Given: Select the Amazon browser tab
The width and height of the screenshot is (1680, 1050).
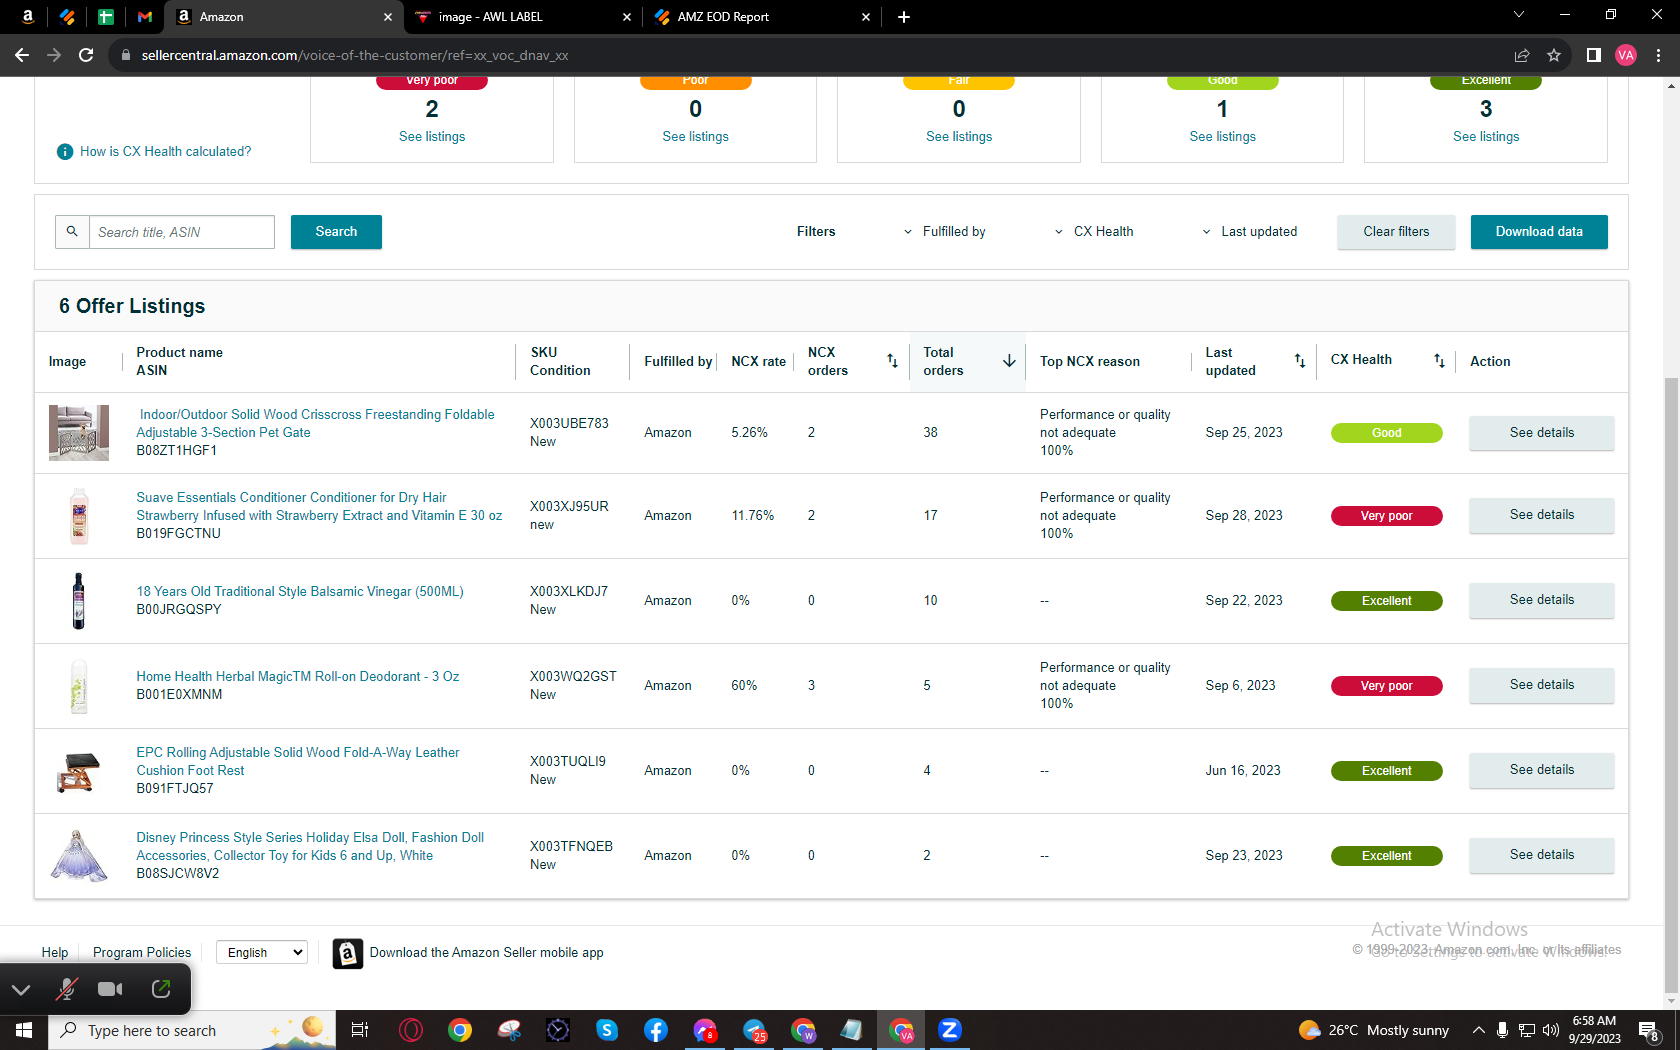Looking at the screenshot, I should 284,17.
